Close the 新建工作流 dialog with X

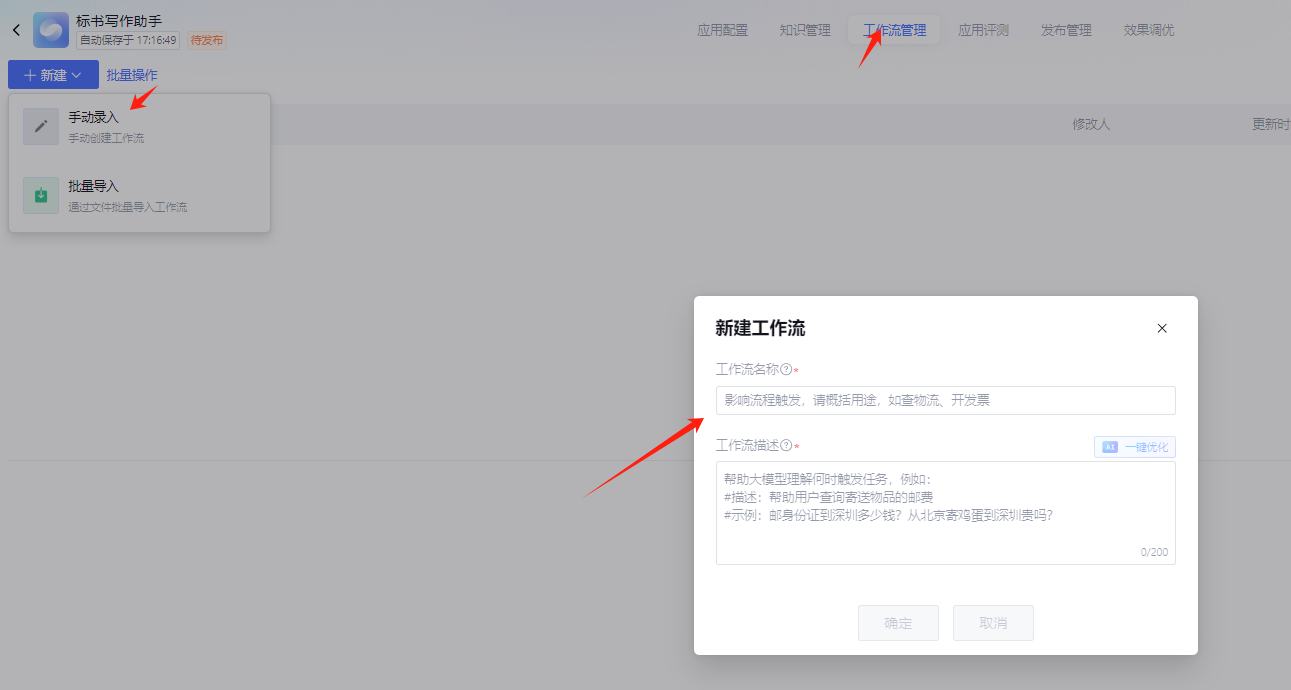tap(1162, 328)
